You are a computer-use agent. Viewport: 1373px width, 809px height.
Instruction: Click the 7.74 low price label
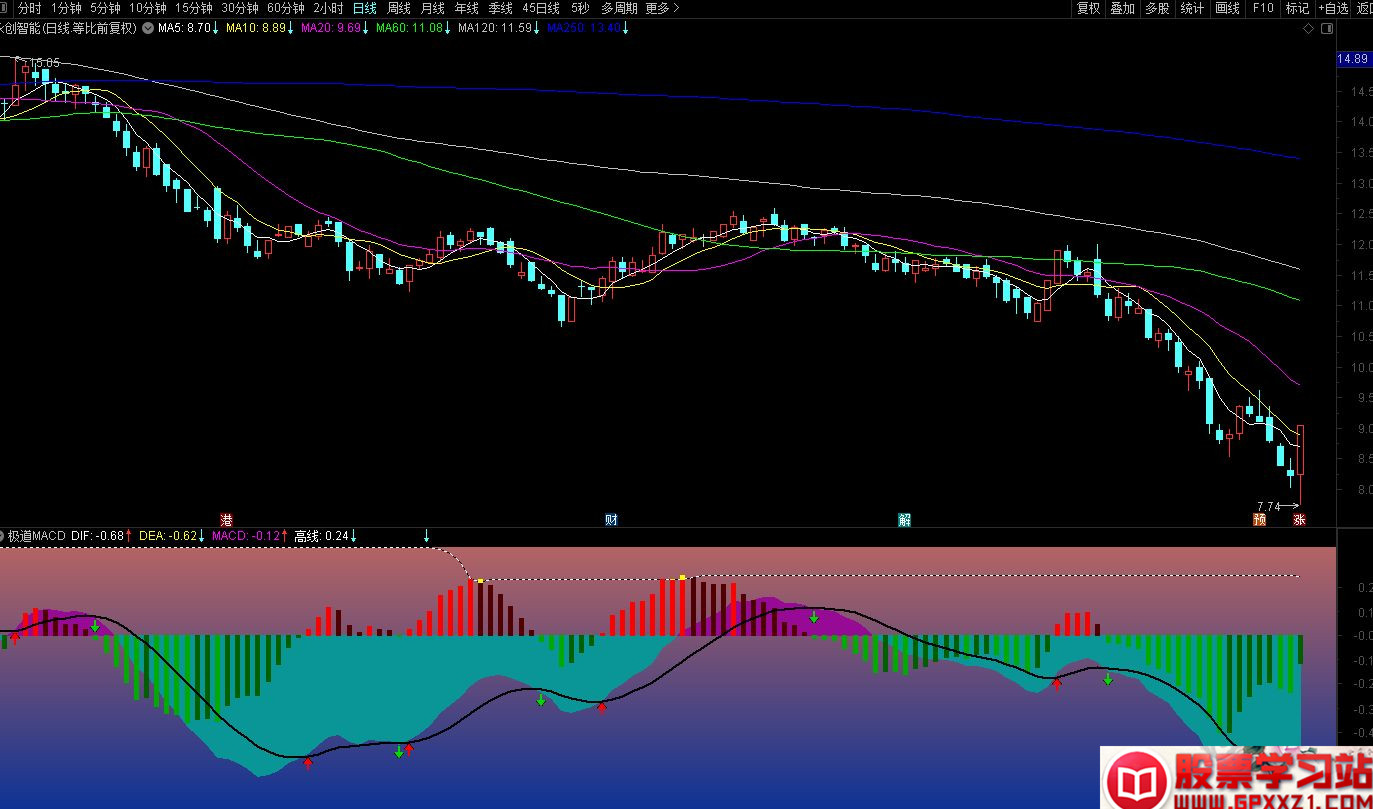pyautogui.click(x=1268, y=506)
